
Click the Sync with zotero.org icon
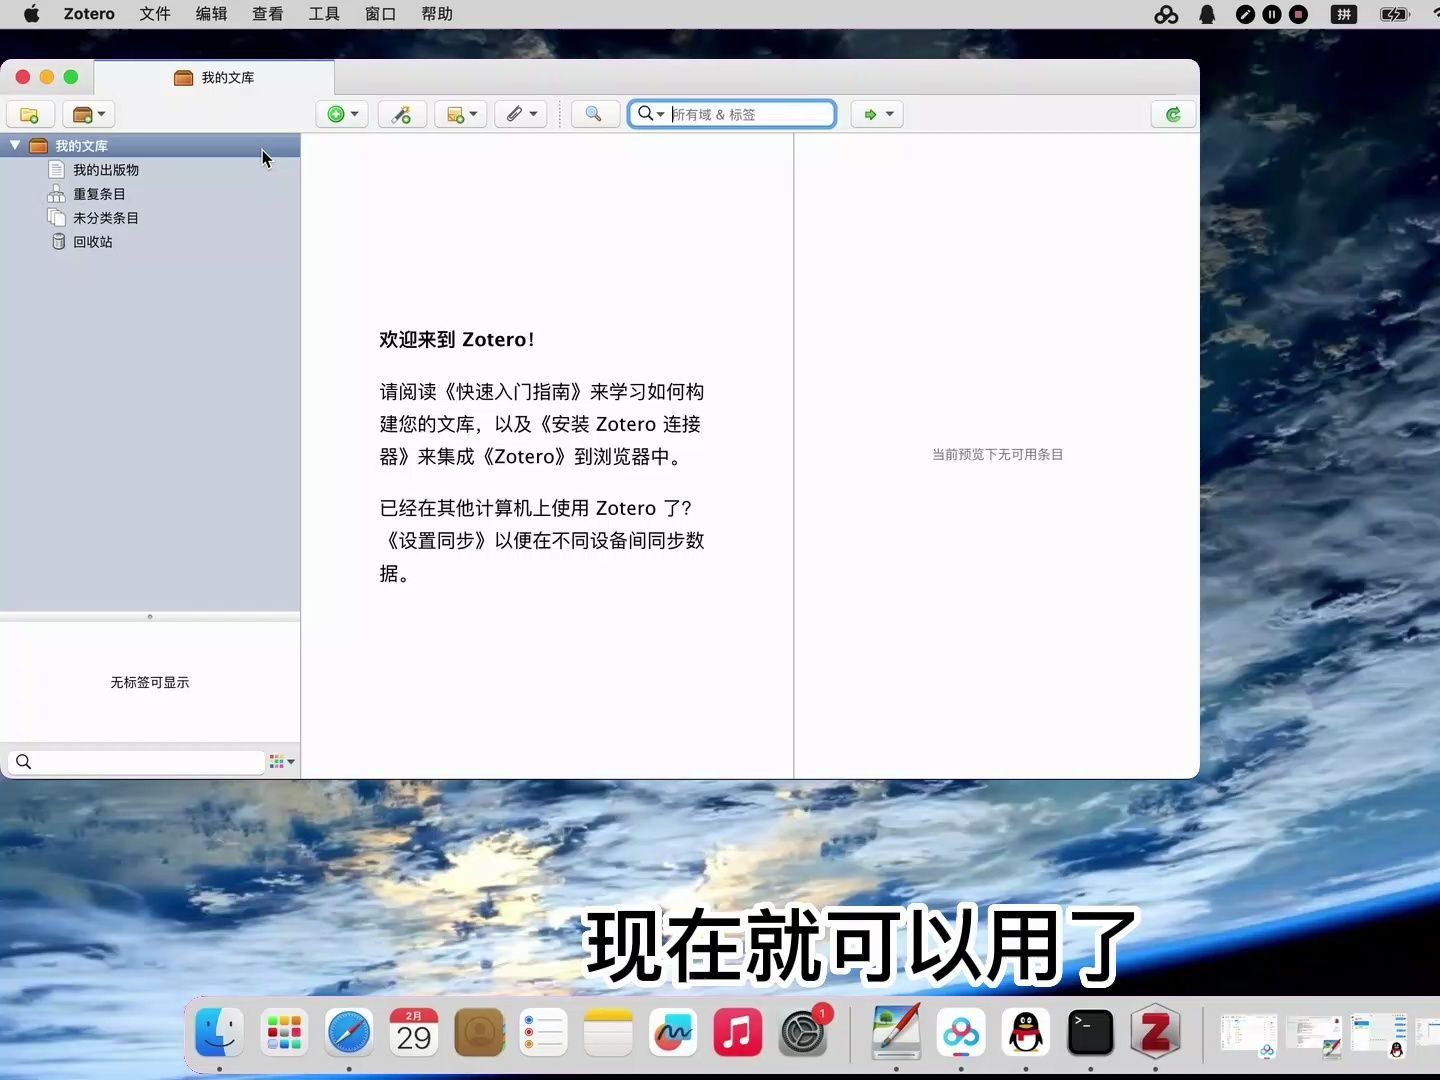[x=1173, y=114]
